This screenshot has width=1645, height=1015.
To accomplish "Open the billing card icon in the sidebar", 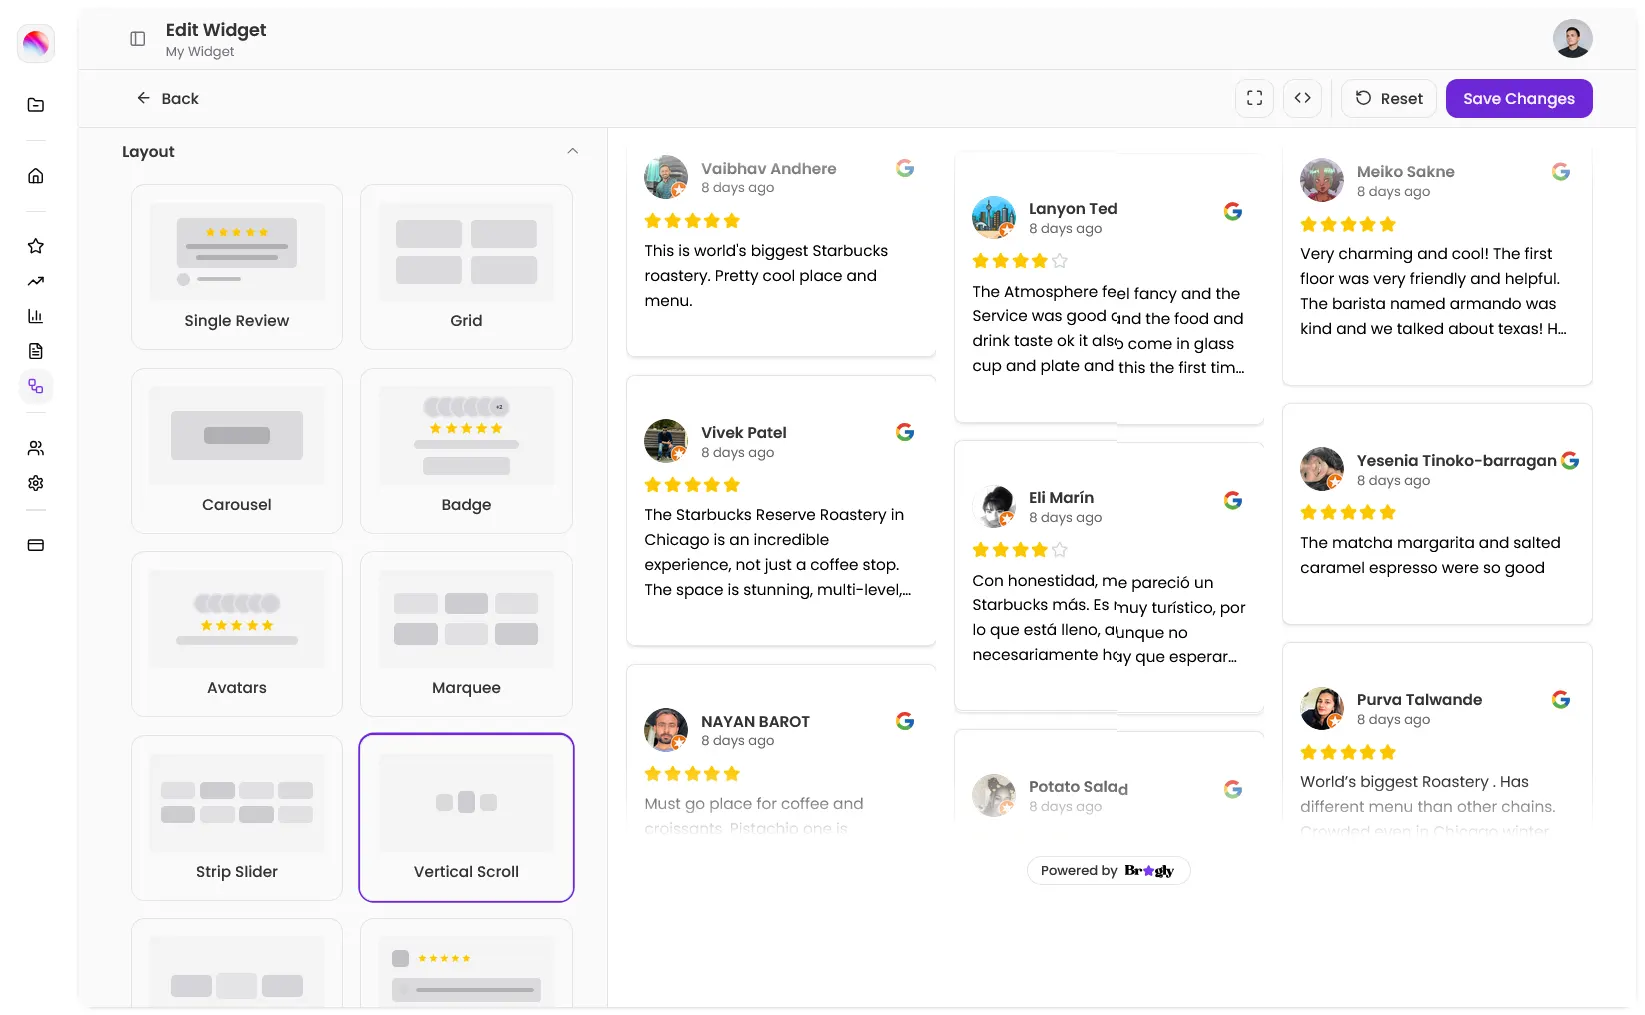I will click(36, 545).
